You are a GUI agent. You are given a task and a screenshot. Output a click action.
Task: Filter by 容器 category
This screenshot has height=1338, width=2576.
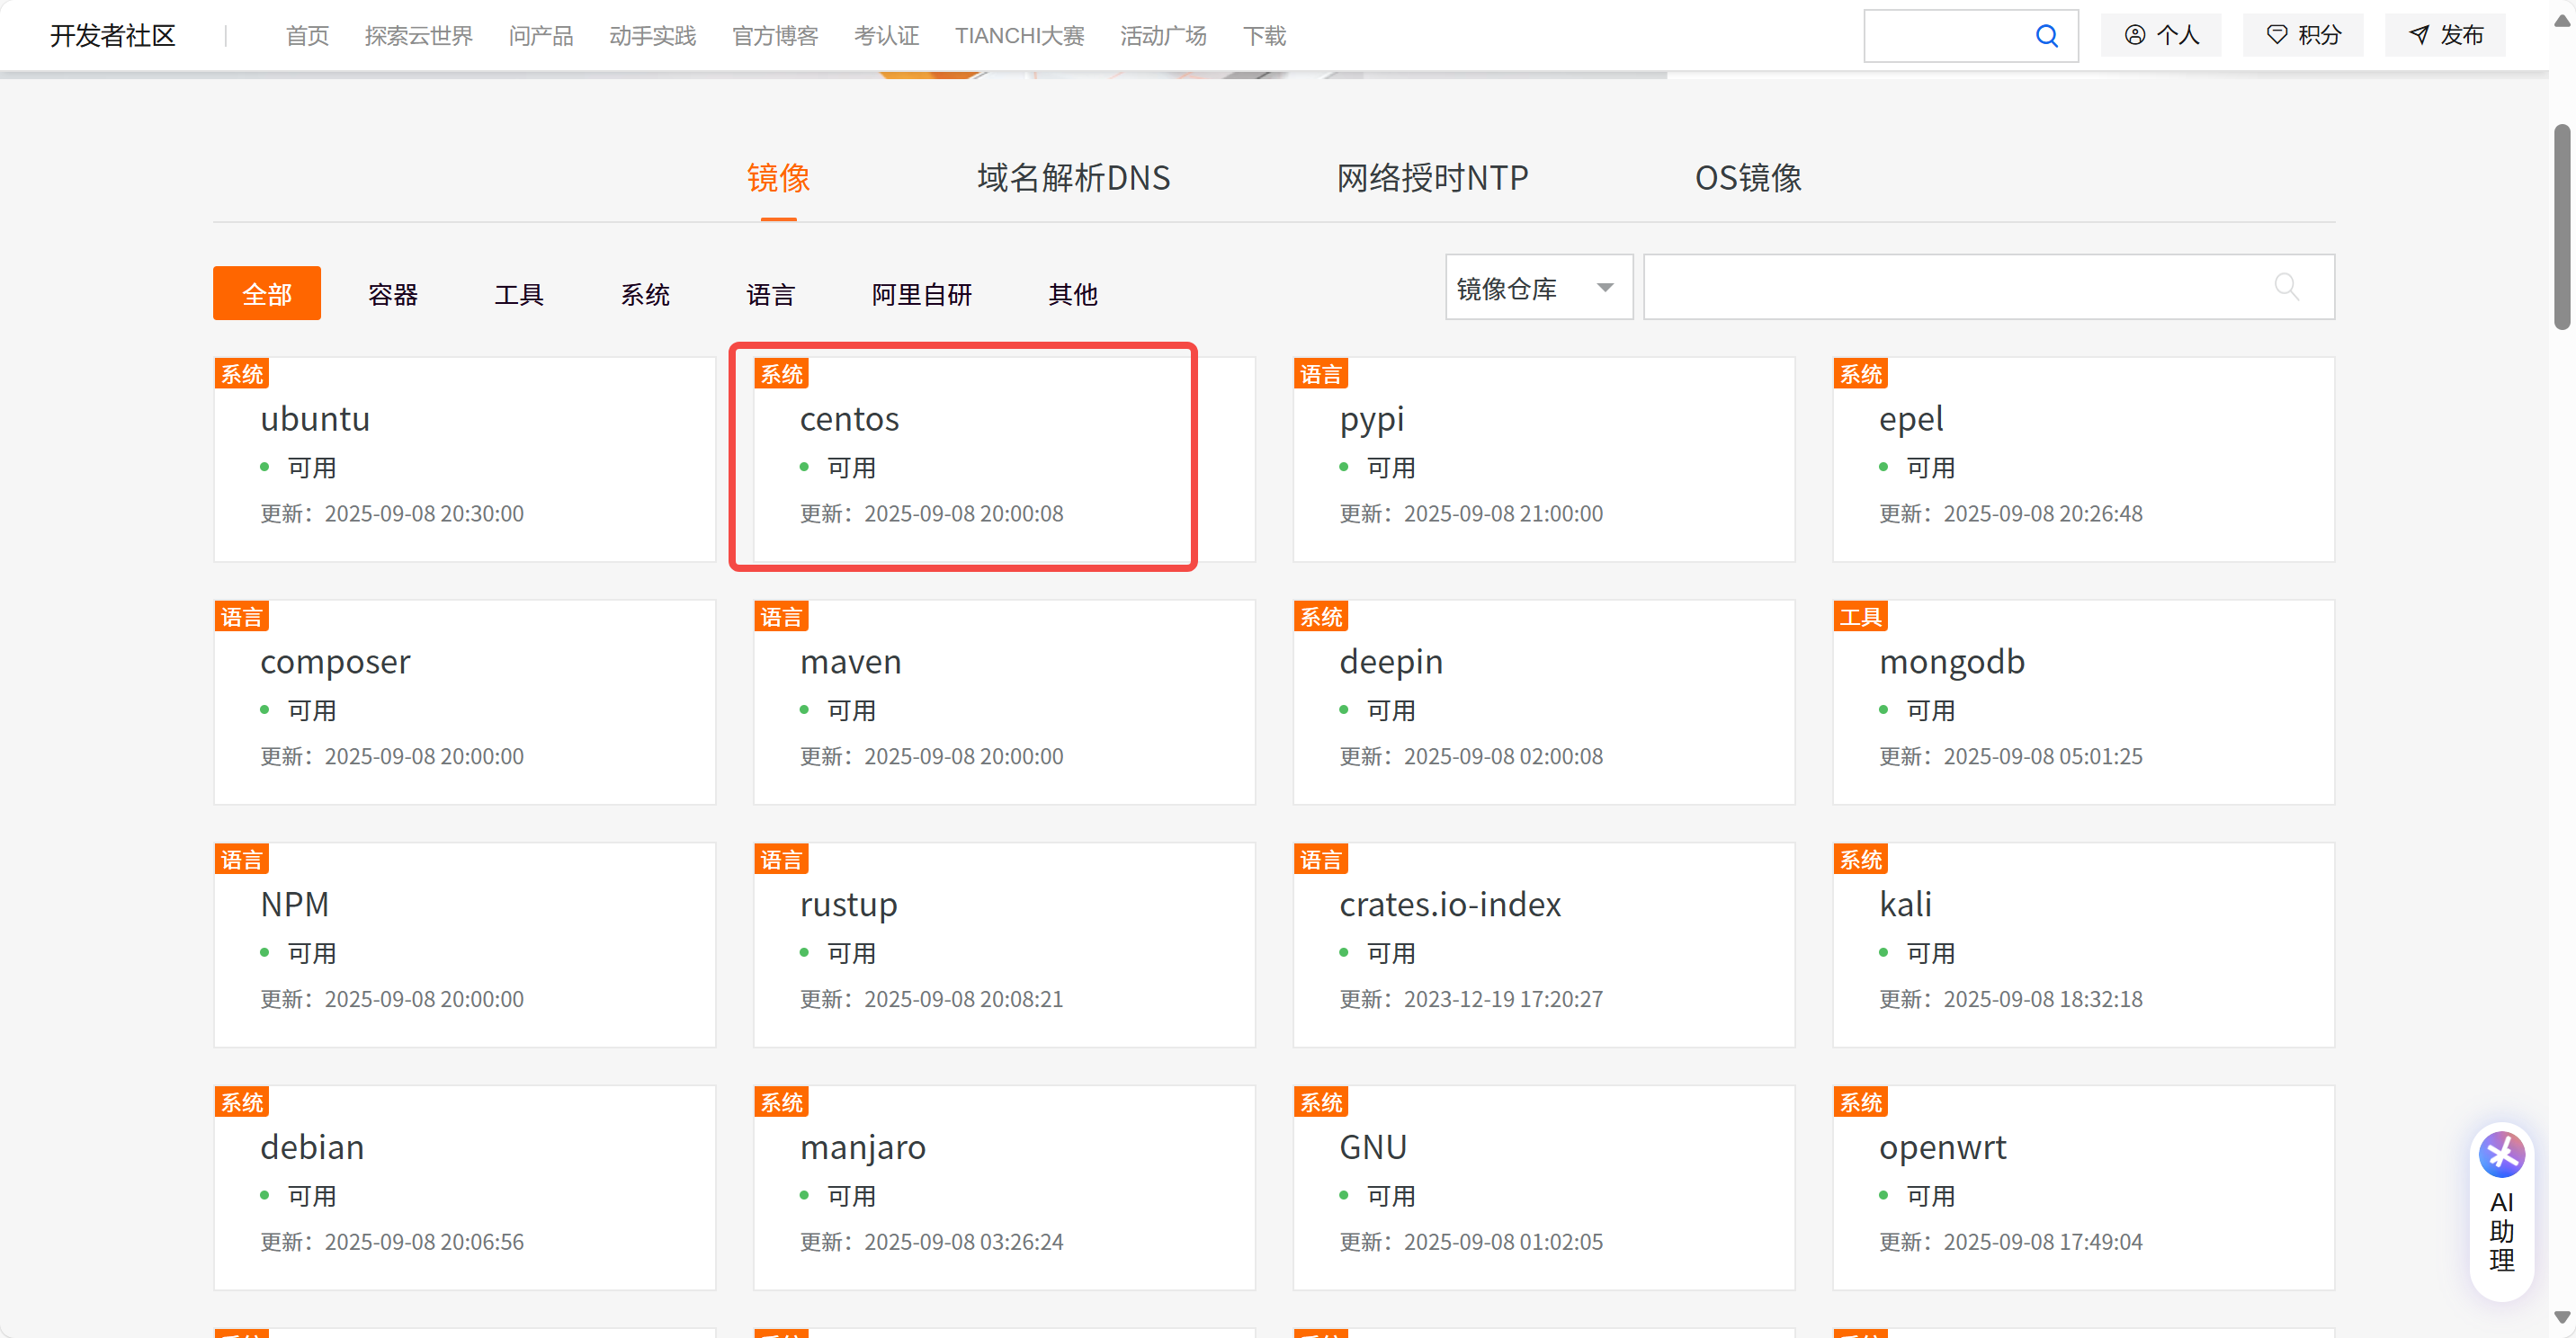pyautogui.click(x=393, y=294)
